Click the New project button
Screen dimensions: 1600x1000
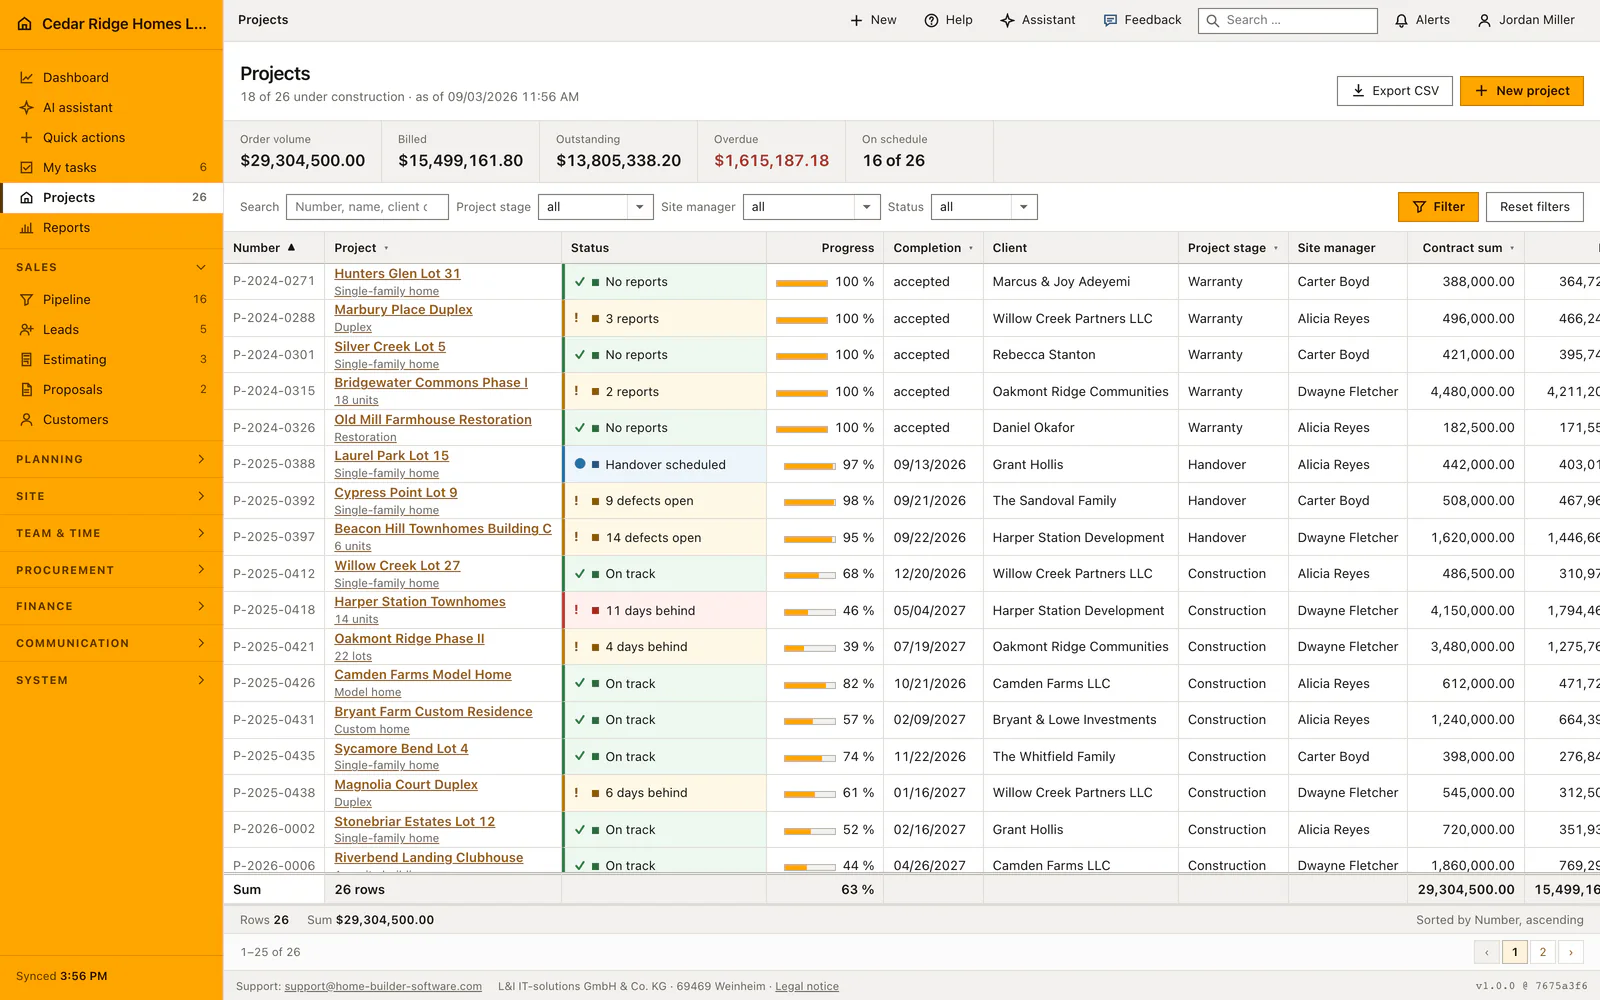click(x=1521, y=91)
